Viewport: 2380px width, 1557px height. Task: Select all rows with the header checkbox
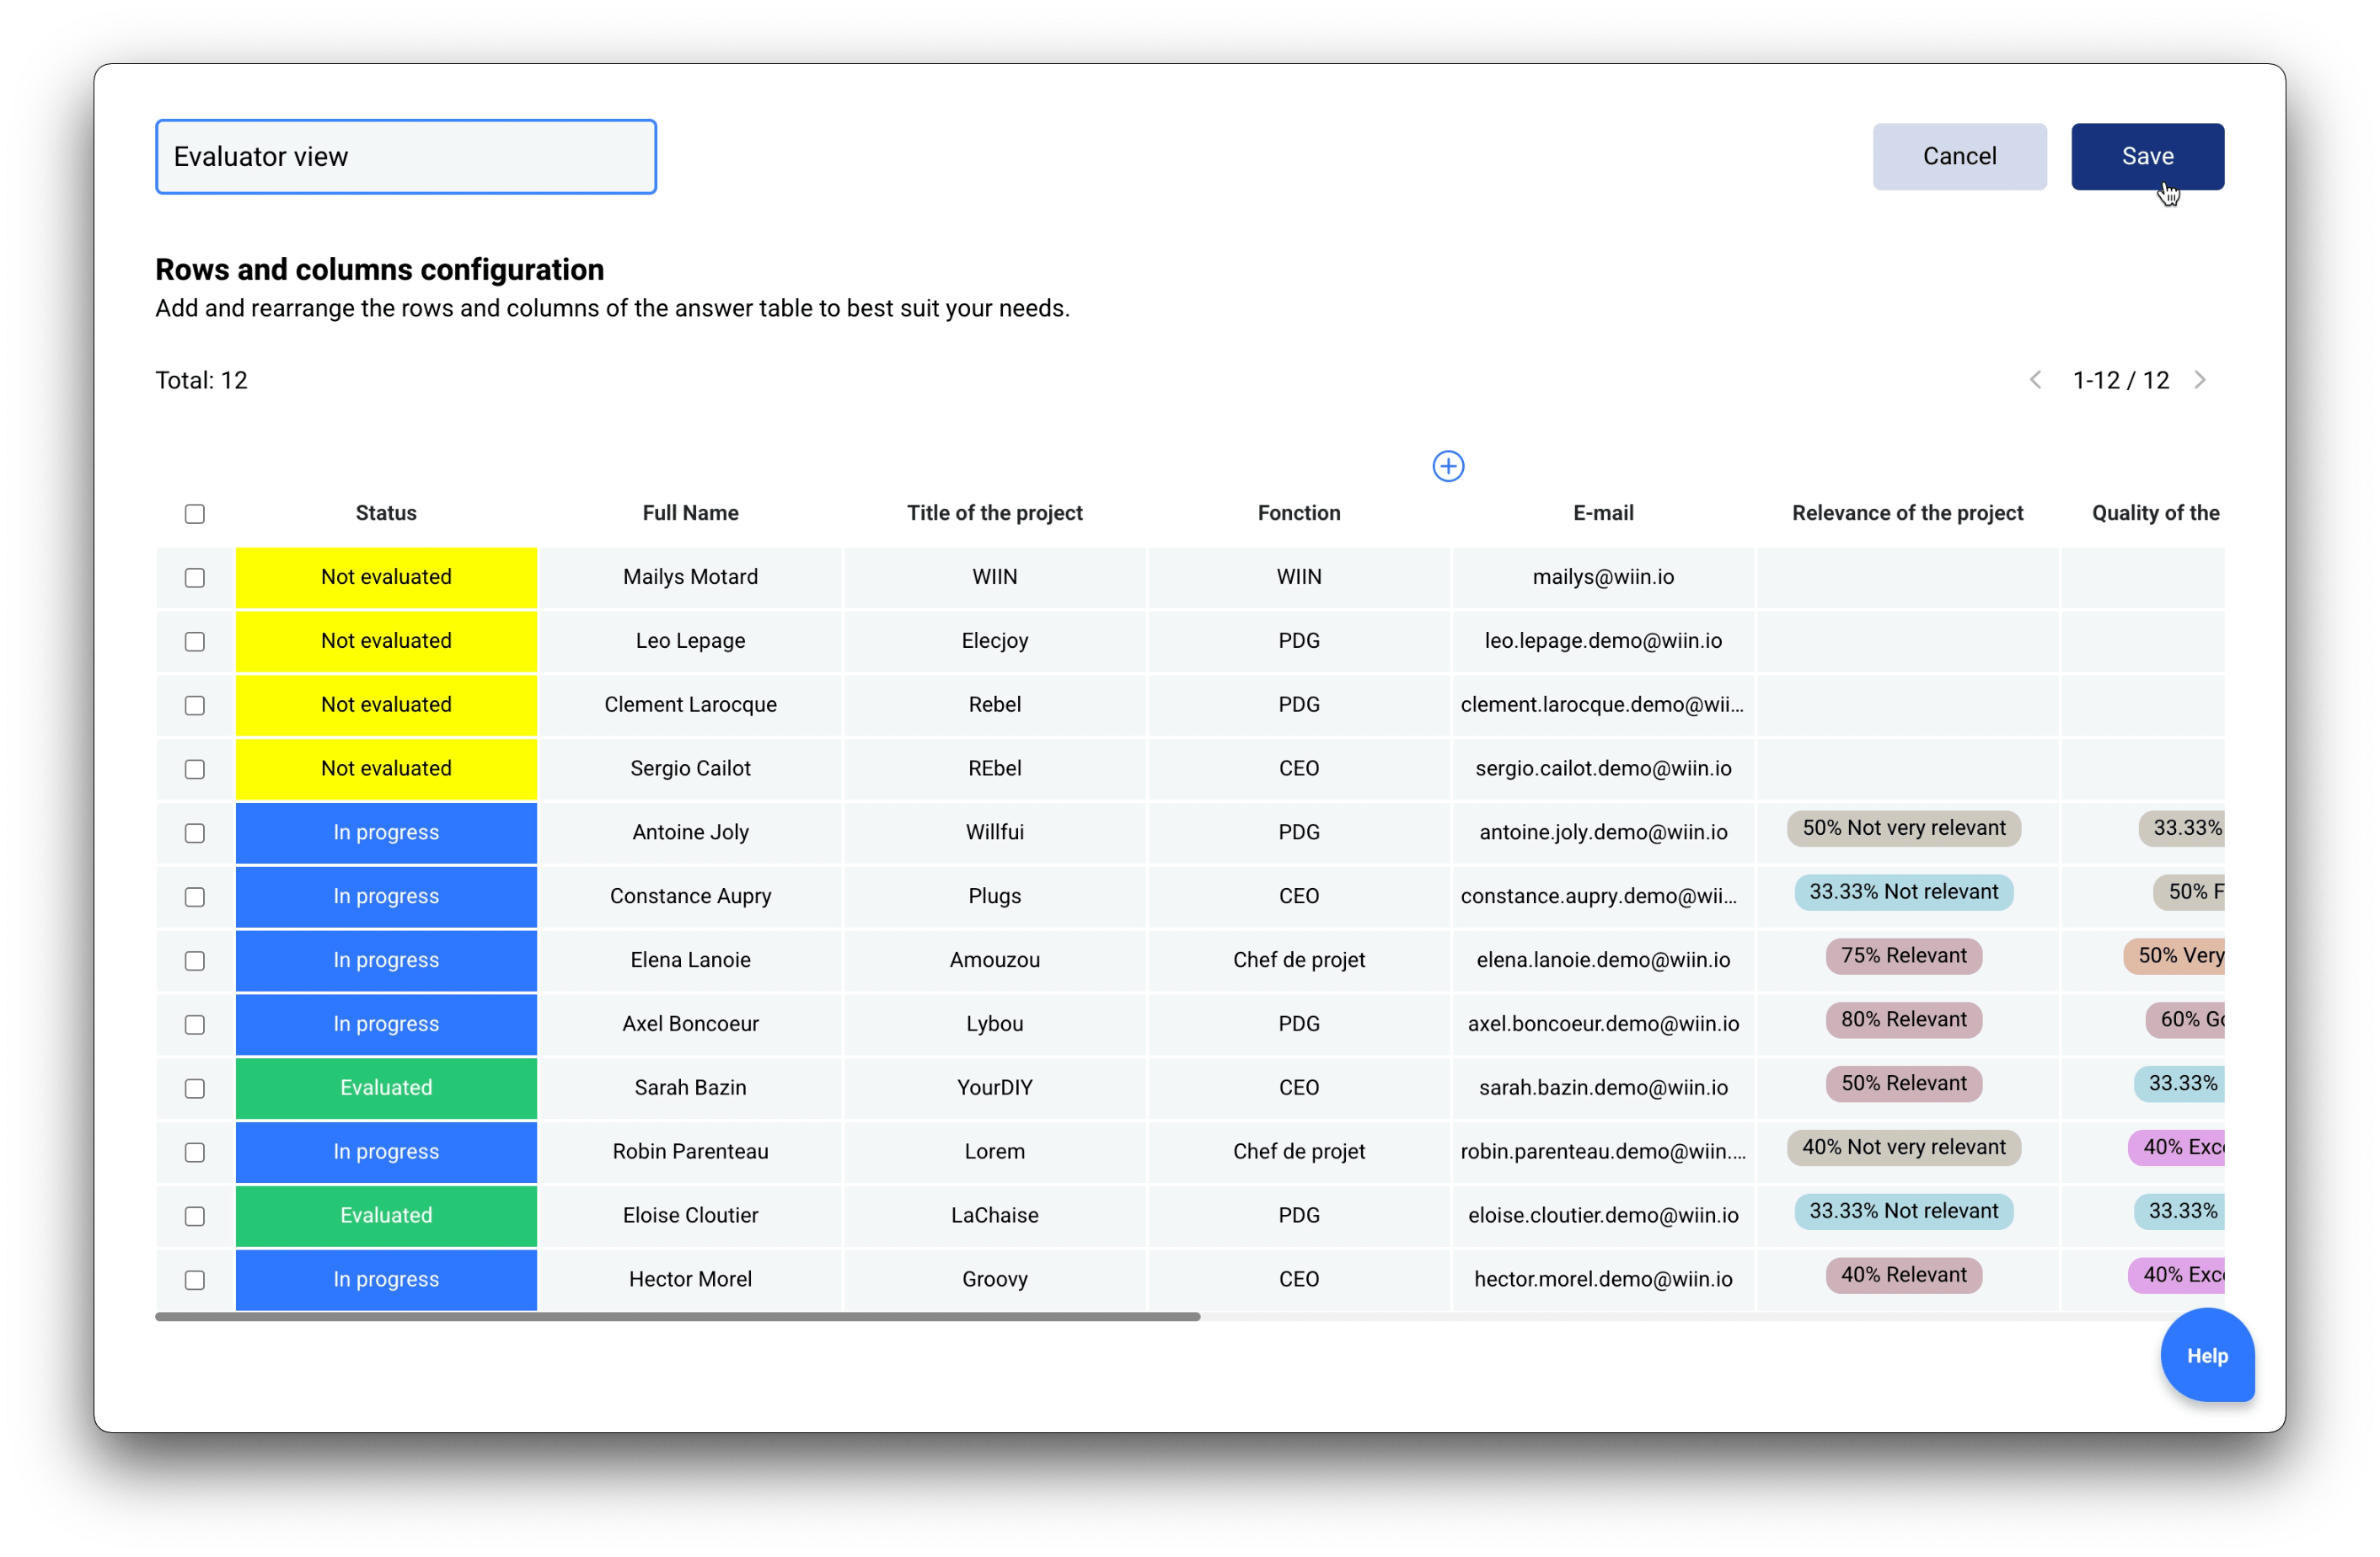pyautogui.click(x=195, y=513)
